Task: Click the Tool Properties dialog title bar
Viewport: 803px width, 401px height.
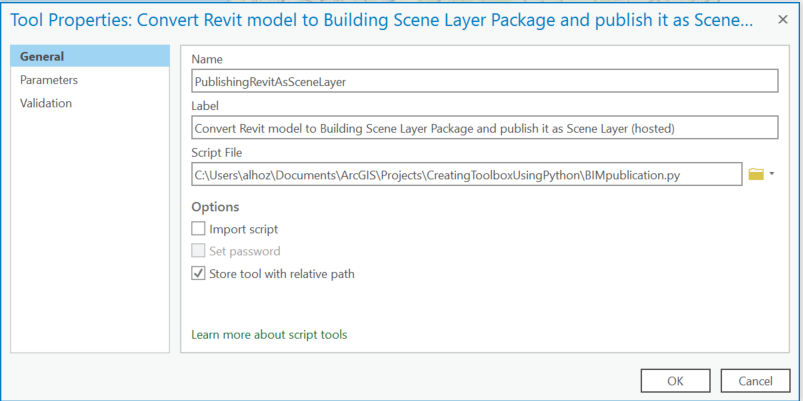Action: [380, 21]
